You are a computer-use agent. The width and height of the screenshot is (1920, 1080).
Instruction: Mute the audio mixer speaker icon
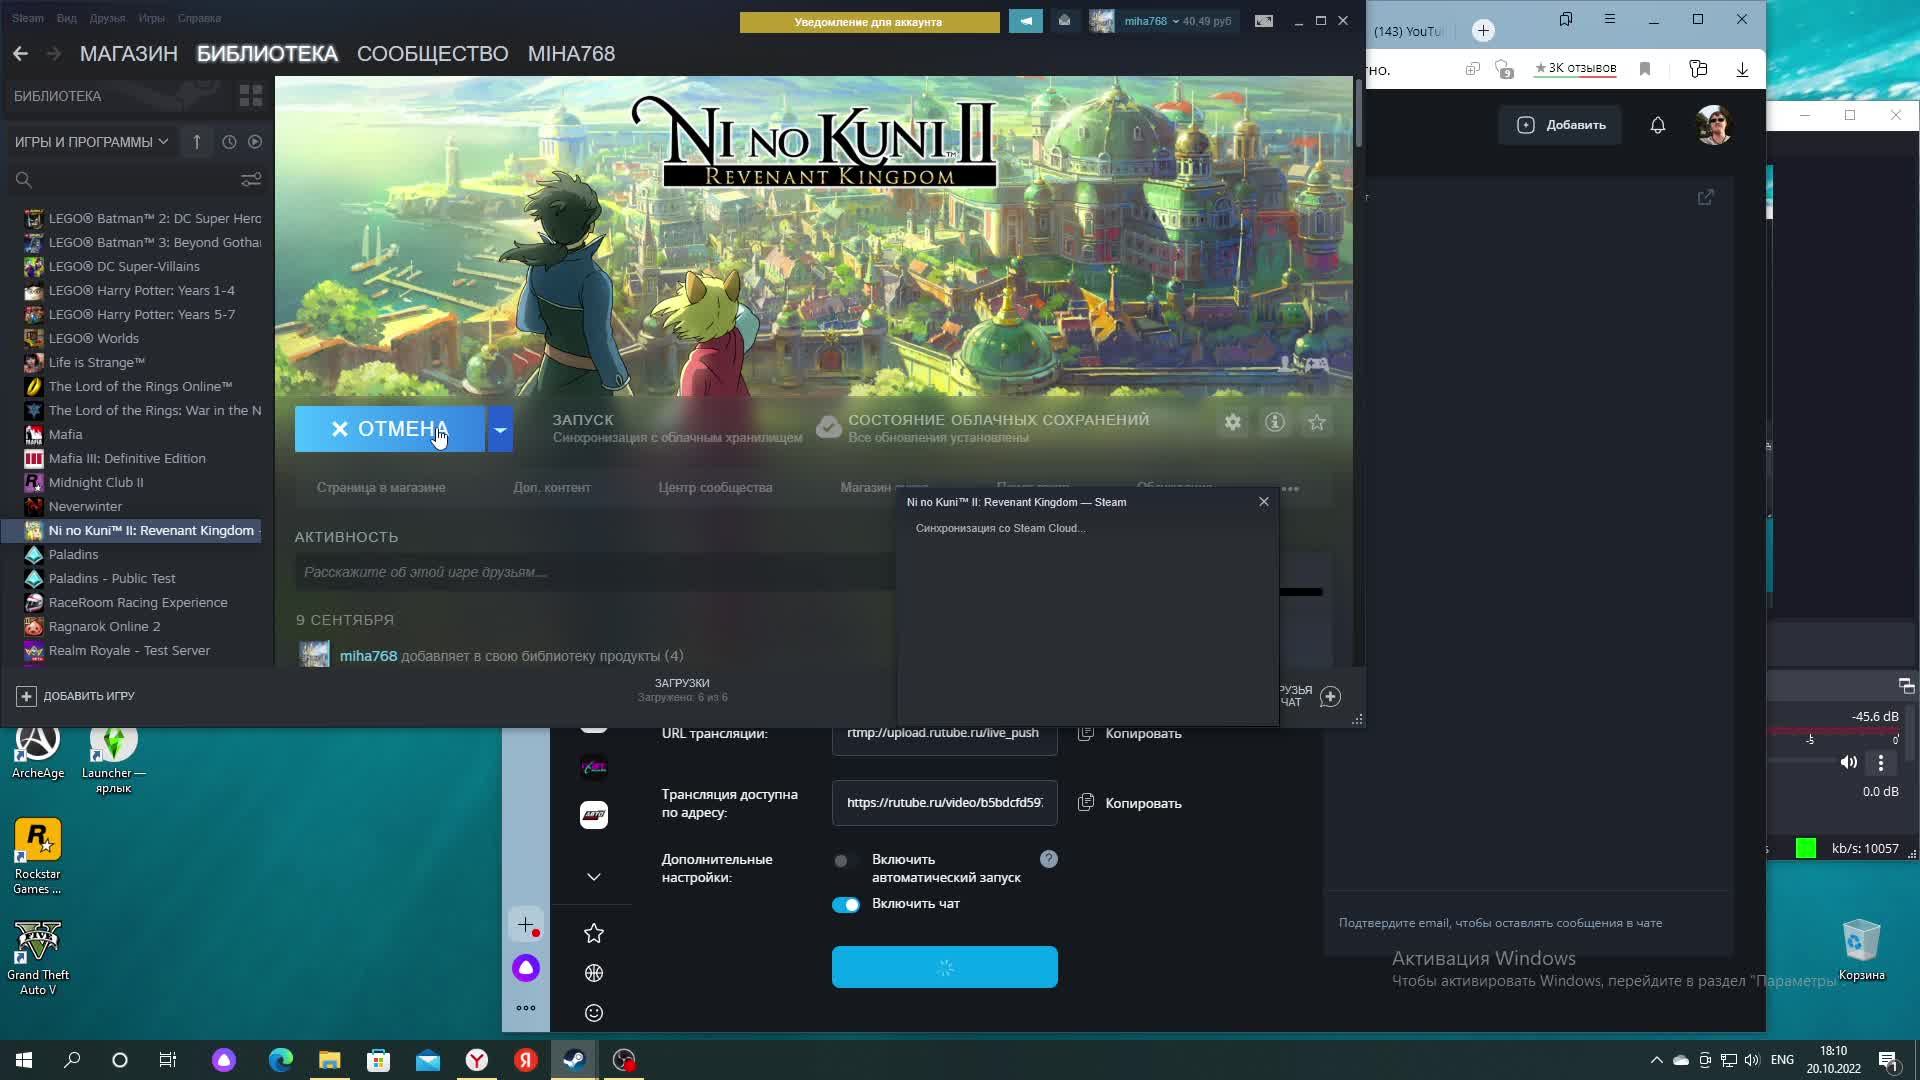point(1848,763)
